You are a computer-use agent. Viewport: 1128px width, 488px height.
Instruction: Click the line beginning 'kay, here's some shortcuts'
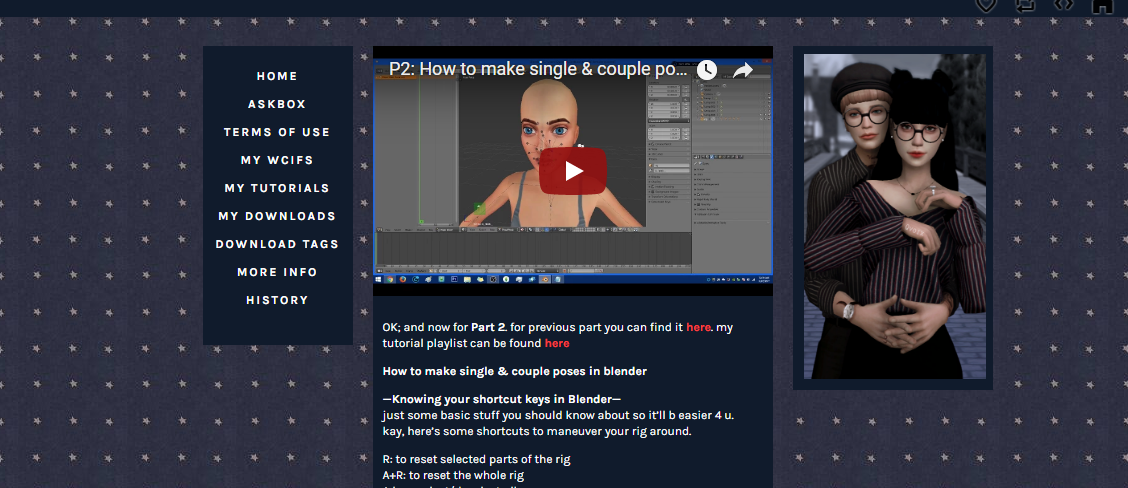pyautogui.click(x=537, y=432)
